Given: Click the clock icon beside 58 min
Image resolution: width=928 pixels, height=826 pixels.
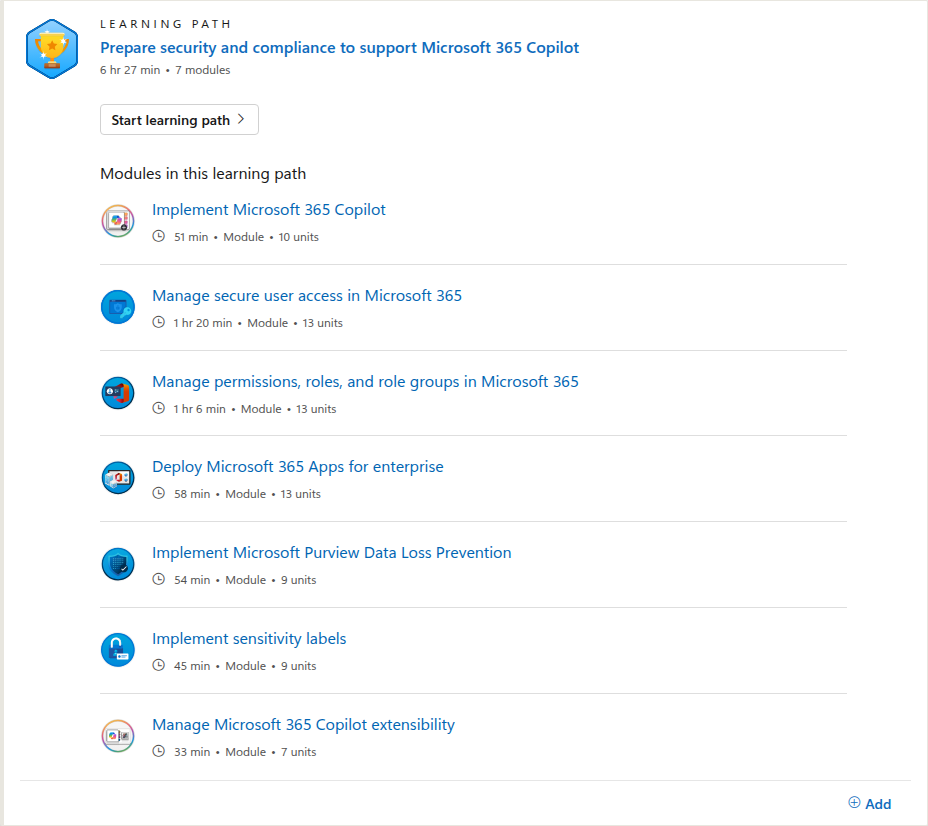Looking at the screenshot, I should (159, 493).
